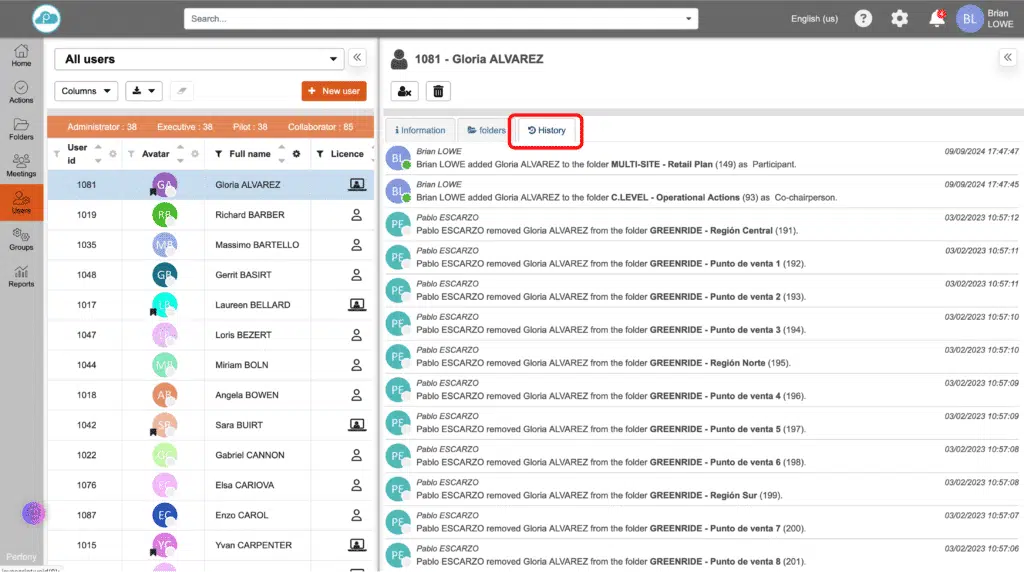Click in the top search field
Screen dimensions: 1024x572
point(440,19)
